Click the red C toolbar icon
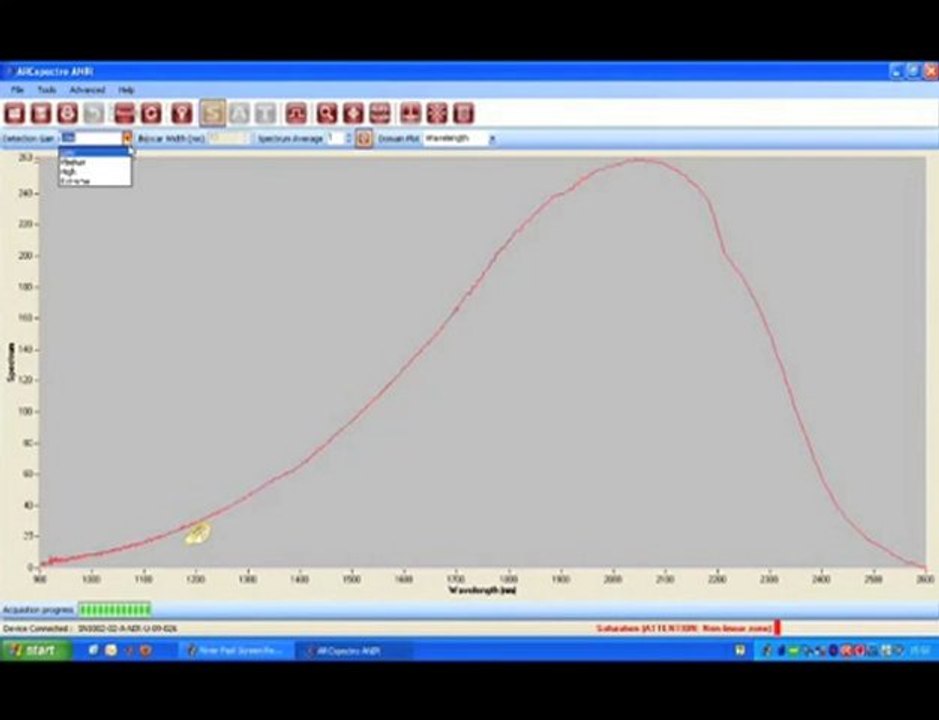This screenshot has width=939, height=720. point(151,113)
